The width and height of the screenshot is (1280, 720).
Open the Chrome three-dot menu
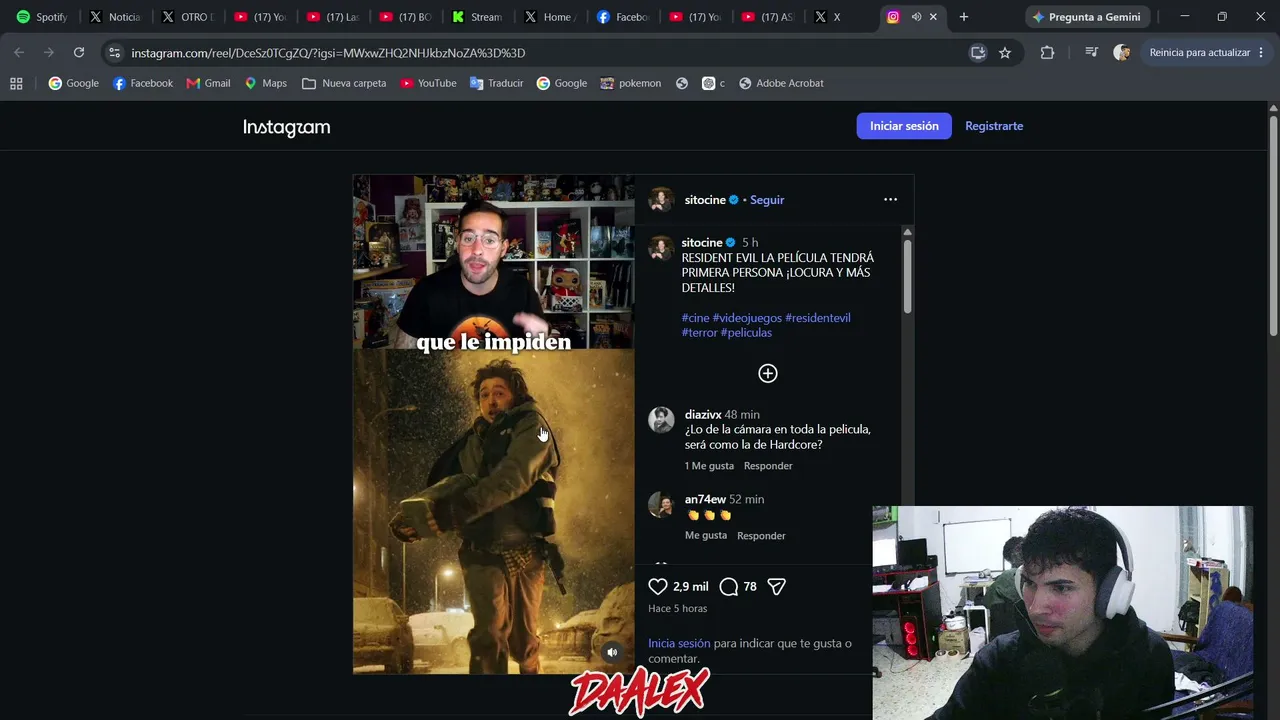point(1261,53)
